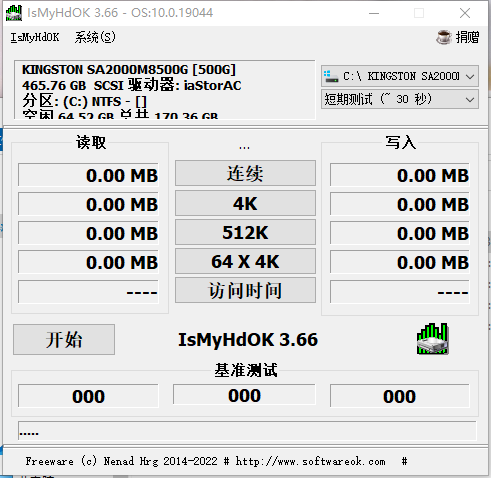The height and width of the screenshot is (478, 491).
Task: Click the 64 X 4K test button
Action: [x=245, y=261]
